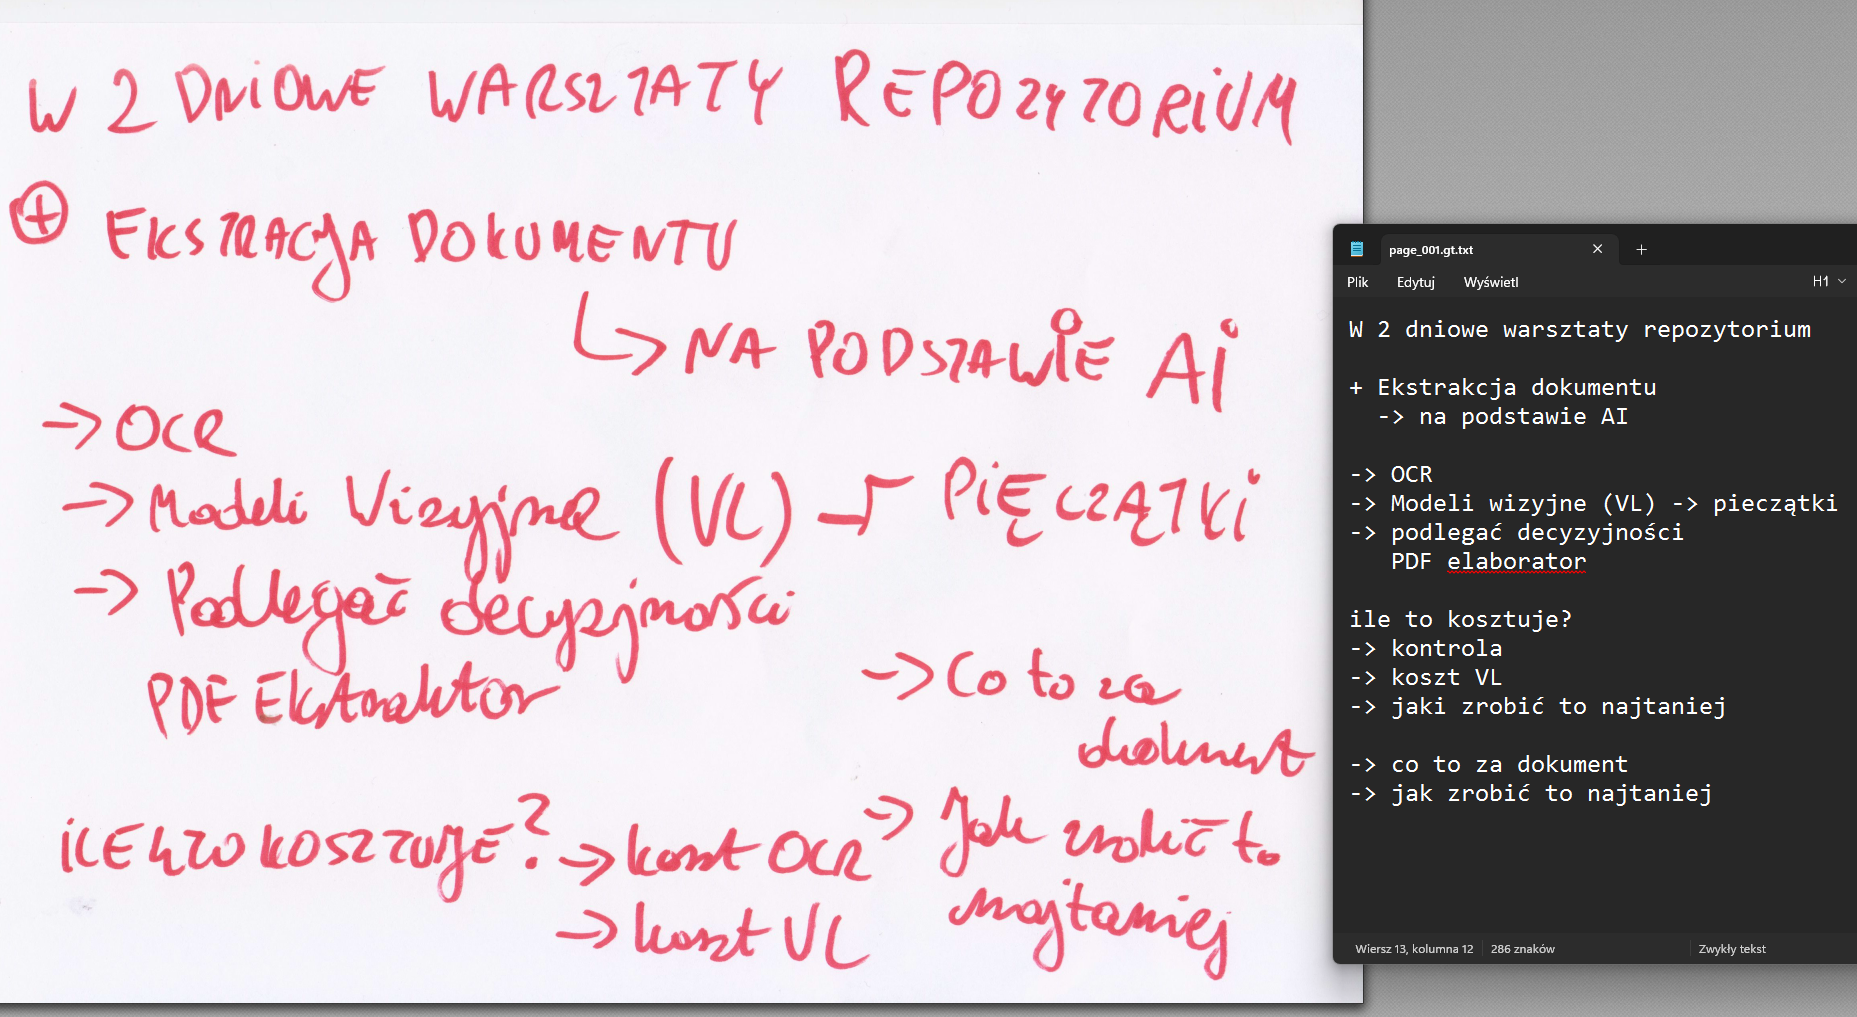This screenshot has width=1857, height=1017.
Task: Click the '+ Ekstrakcja dokumentu' line in Notepad
Action: 1502,388
